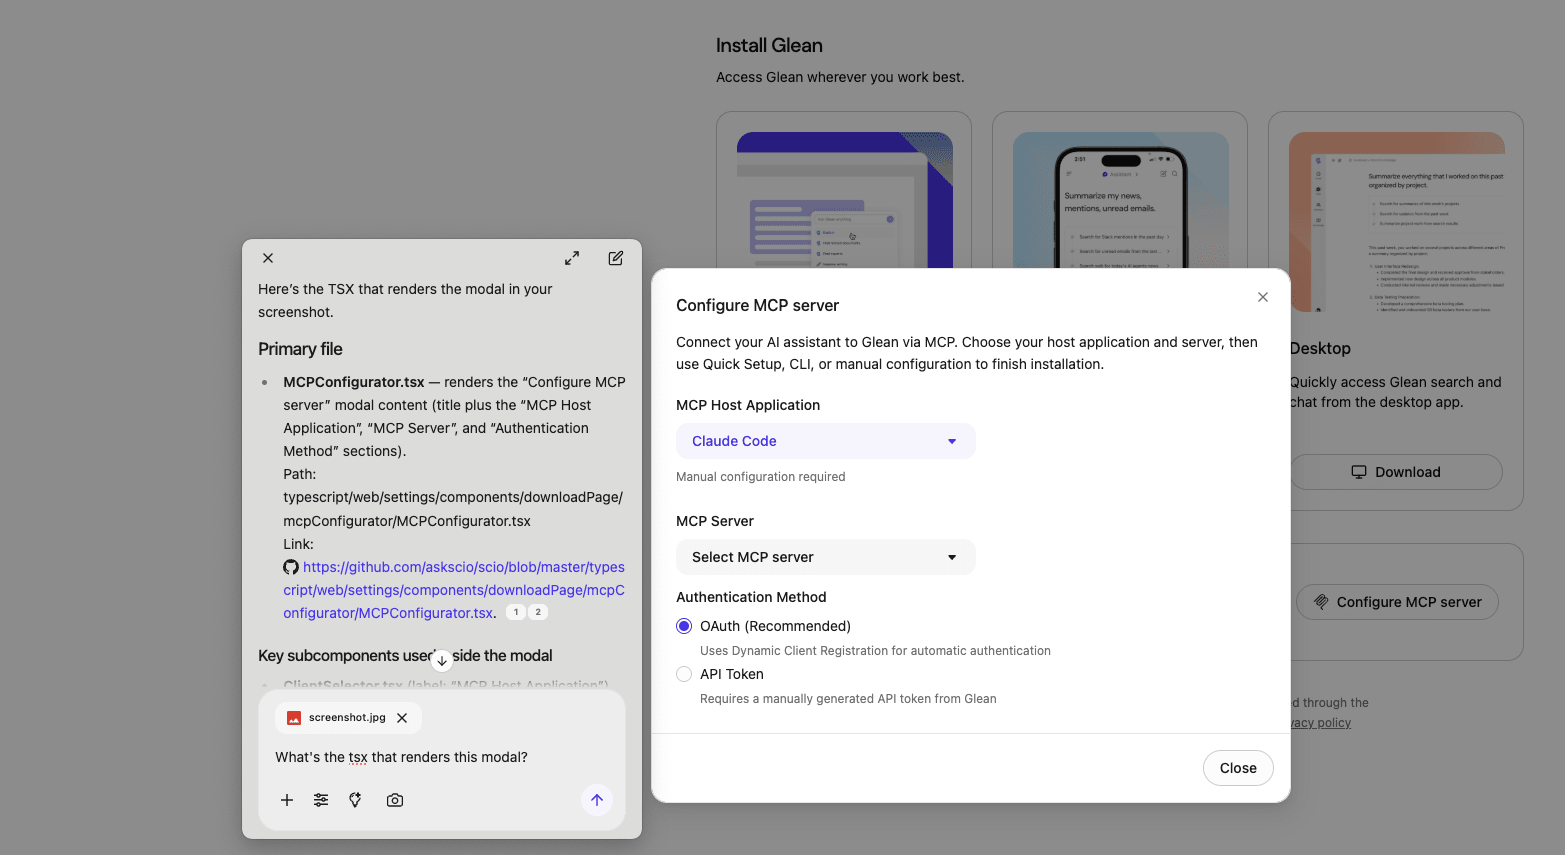This screenshot has height=855, width=1565.
Task: Open the privacy policy link
Action: [x=1320, y=723]
